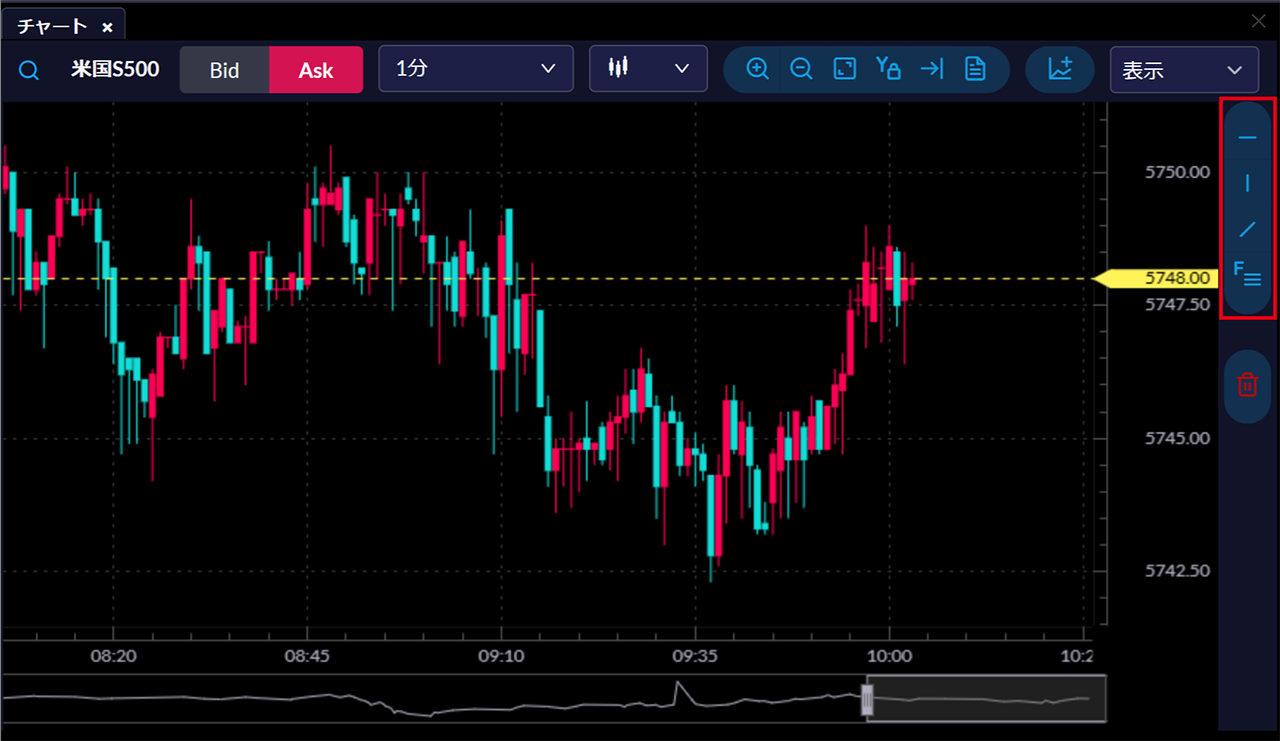
Task: Jump to latest bar arrow icon
Action: coord(932,69)
